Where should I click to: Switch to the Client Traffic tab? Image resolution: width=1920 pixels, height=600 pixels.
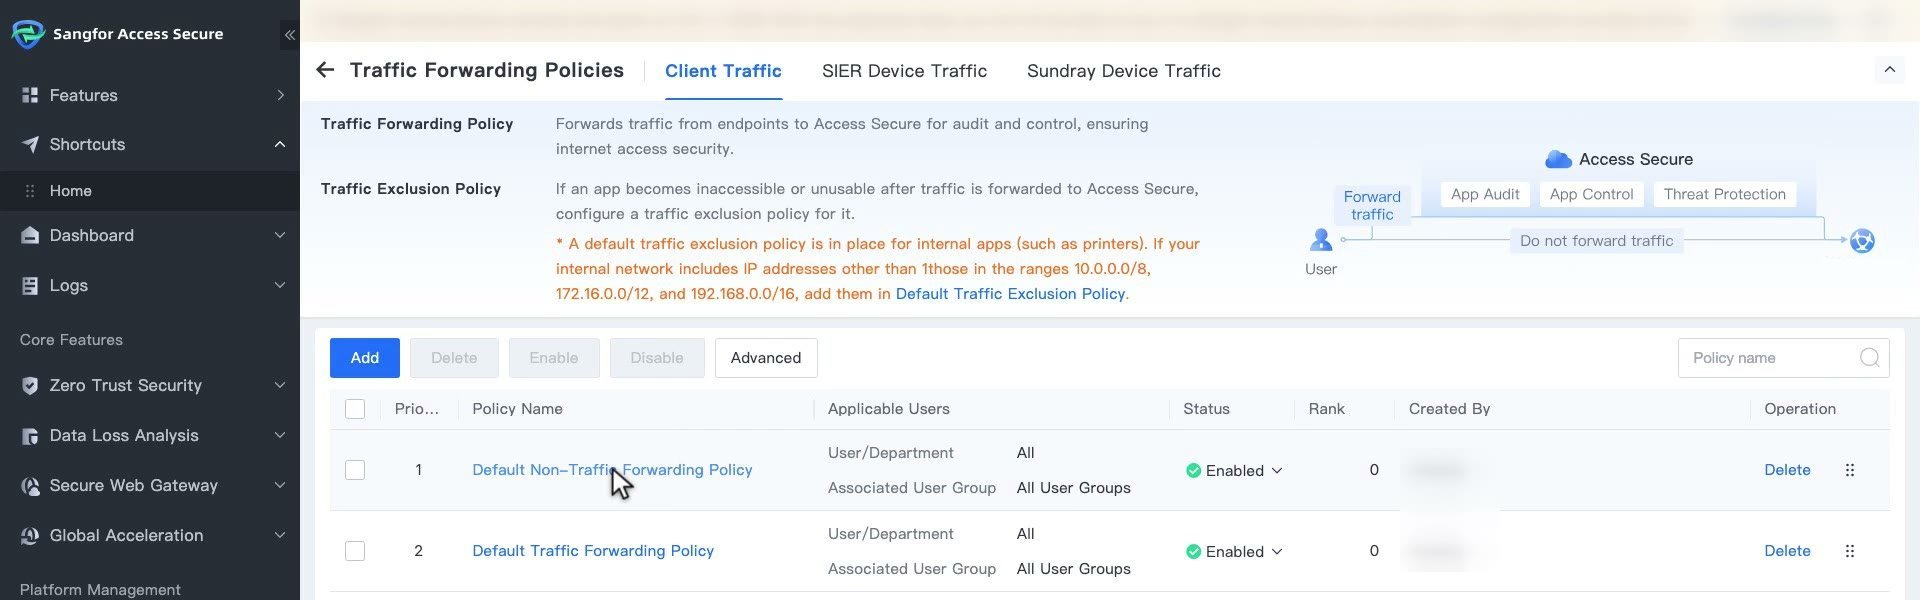[723, 71]
